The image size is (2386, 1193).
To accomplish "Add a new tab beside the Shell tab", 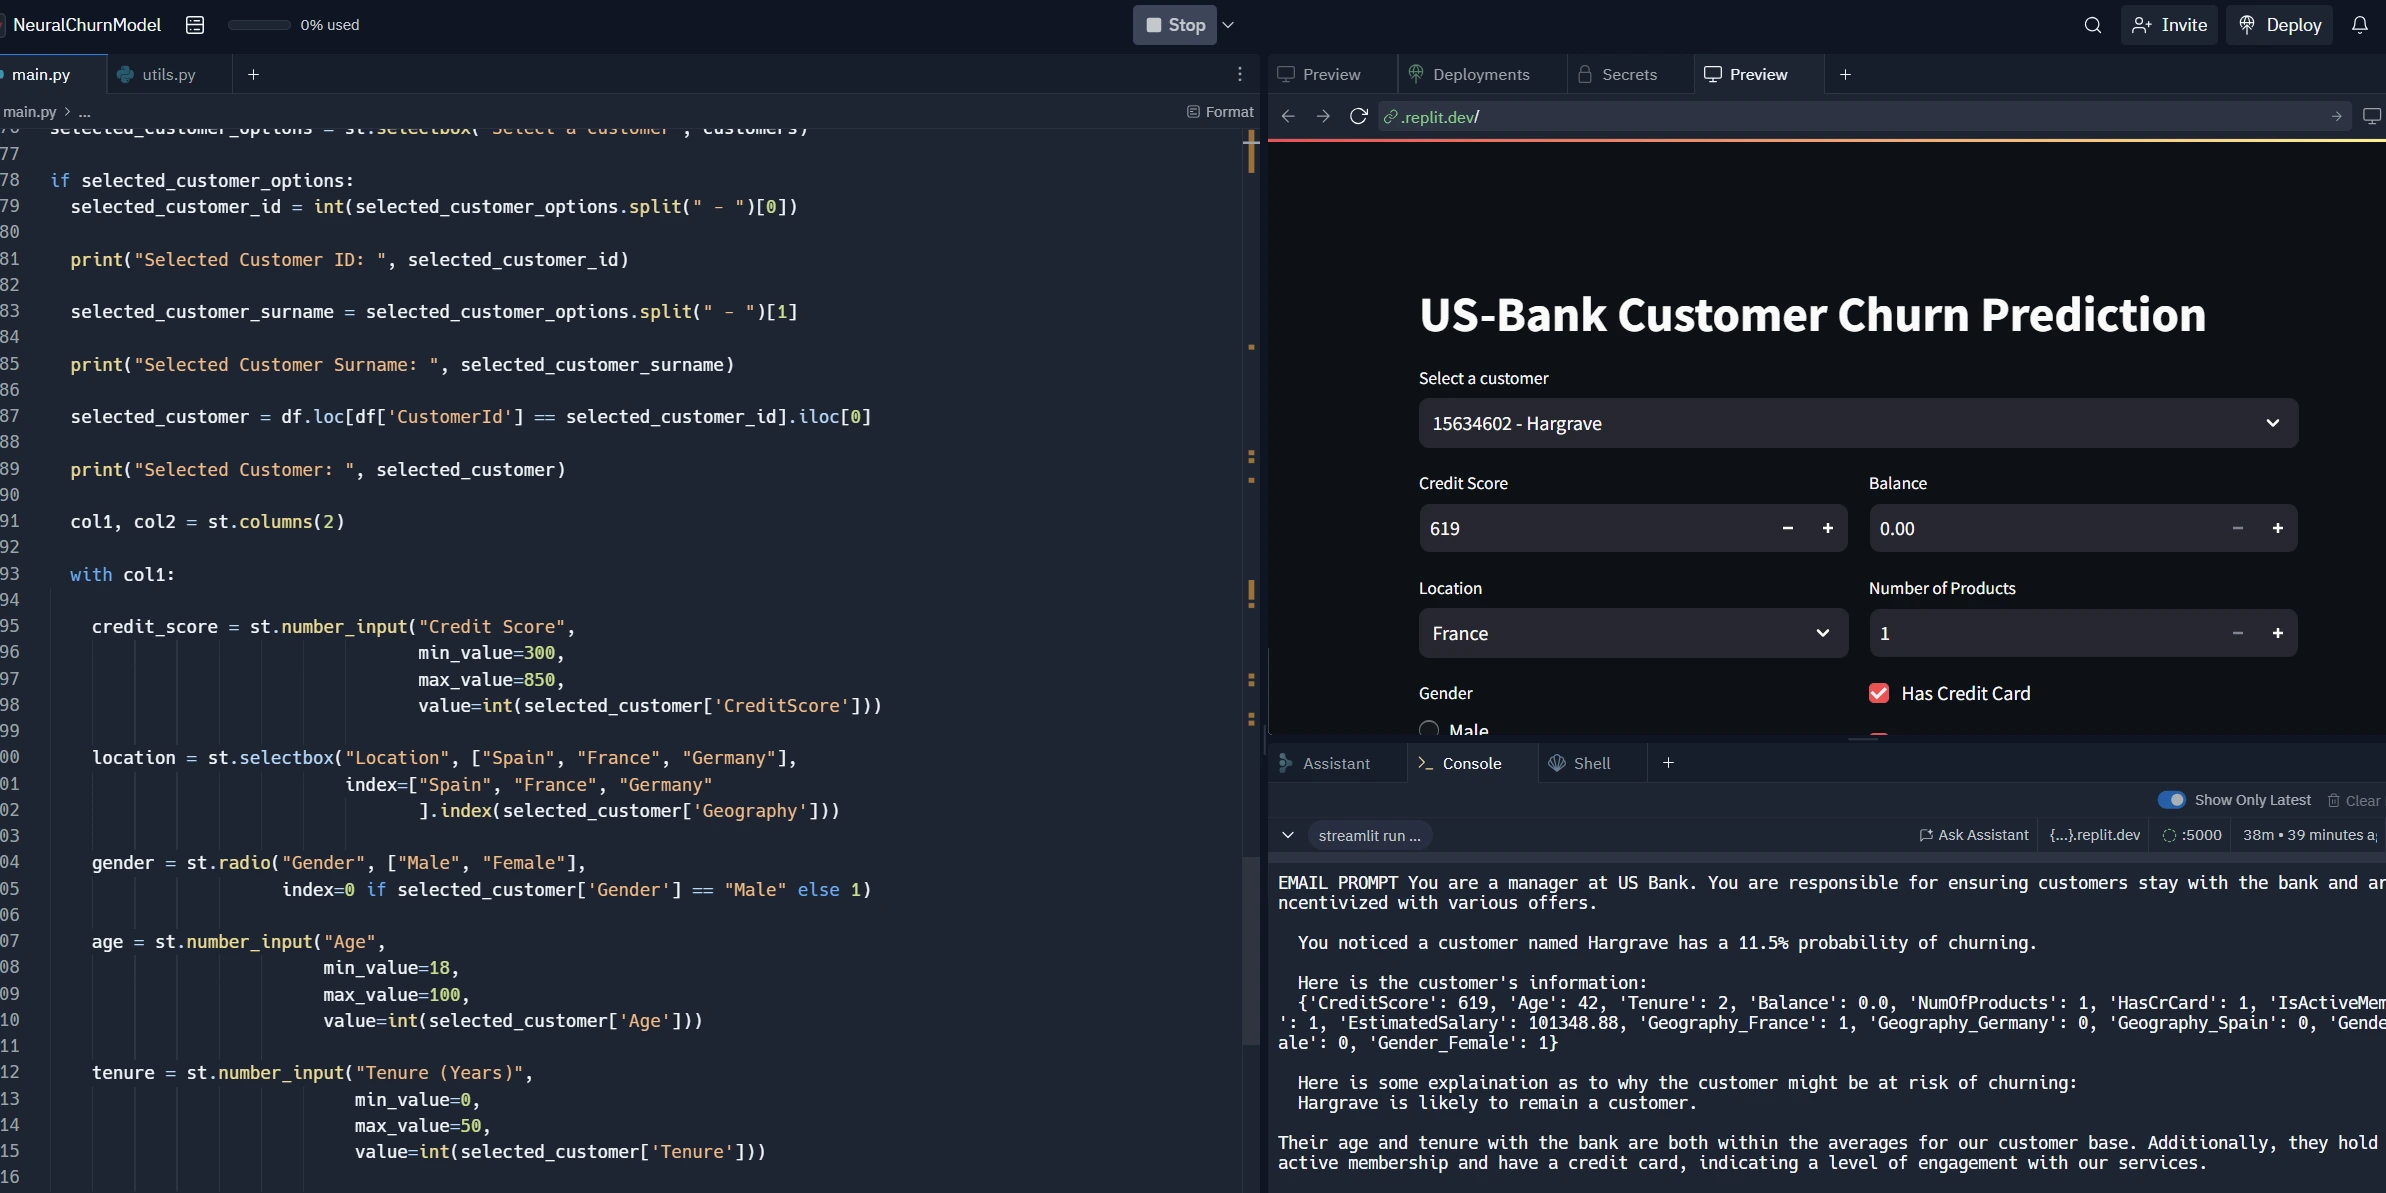I will tap(1668, 763).
